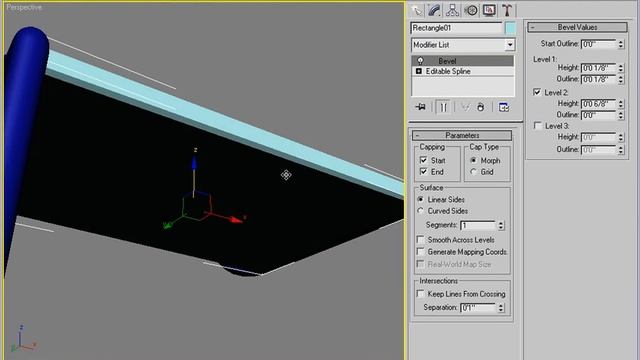Click Level 2 Outline spinner
Screen dimensions: 640x360
621,115
